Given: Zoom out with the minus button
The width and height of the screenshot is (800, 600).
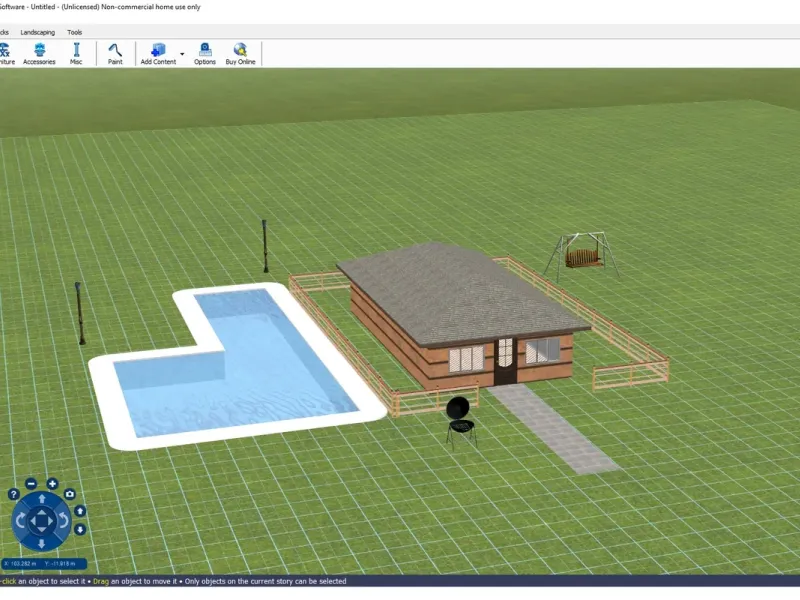Looking at the screenshot, I should pyautogui.click(x=31, y=484).
